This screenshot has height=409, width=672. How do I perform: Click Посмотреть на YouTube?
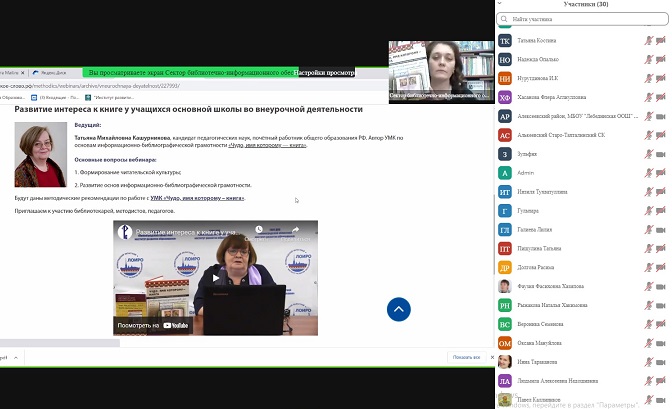[153, 325]
